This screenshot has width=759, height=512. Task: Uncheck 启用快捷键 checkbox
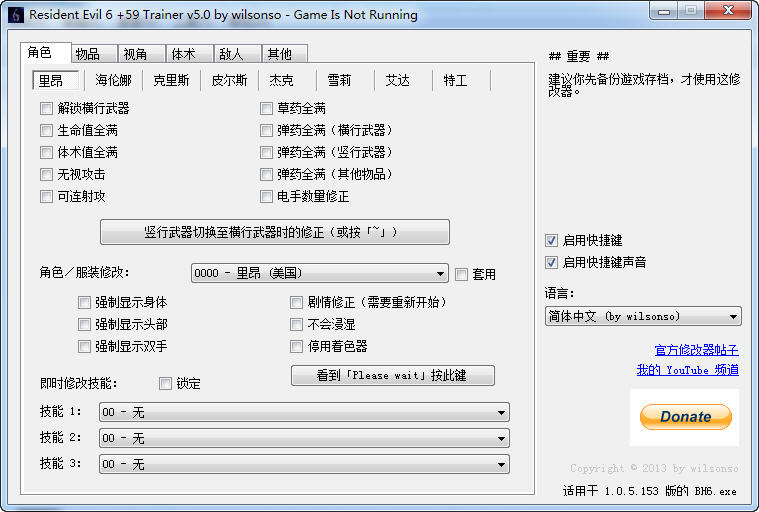tap(551, 241)
